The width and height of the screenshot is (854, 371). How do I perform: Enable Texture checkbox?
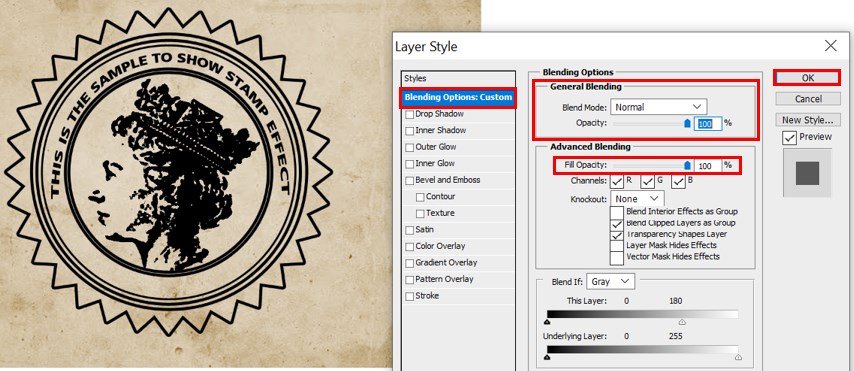click(x=420, y=214)
